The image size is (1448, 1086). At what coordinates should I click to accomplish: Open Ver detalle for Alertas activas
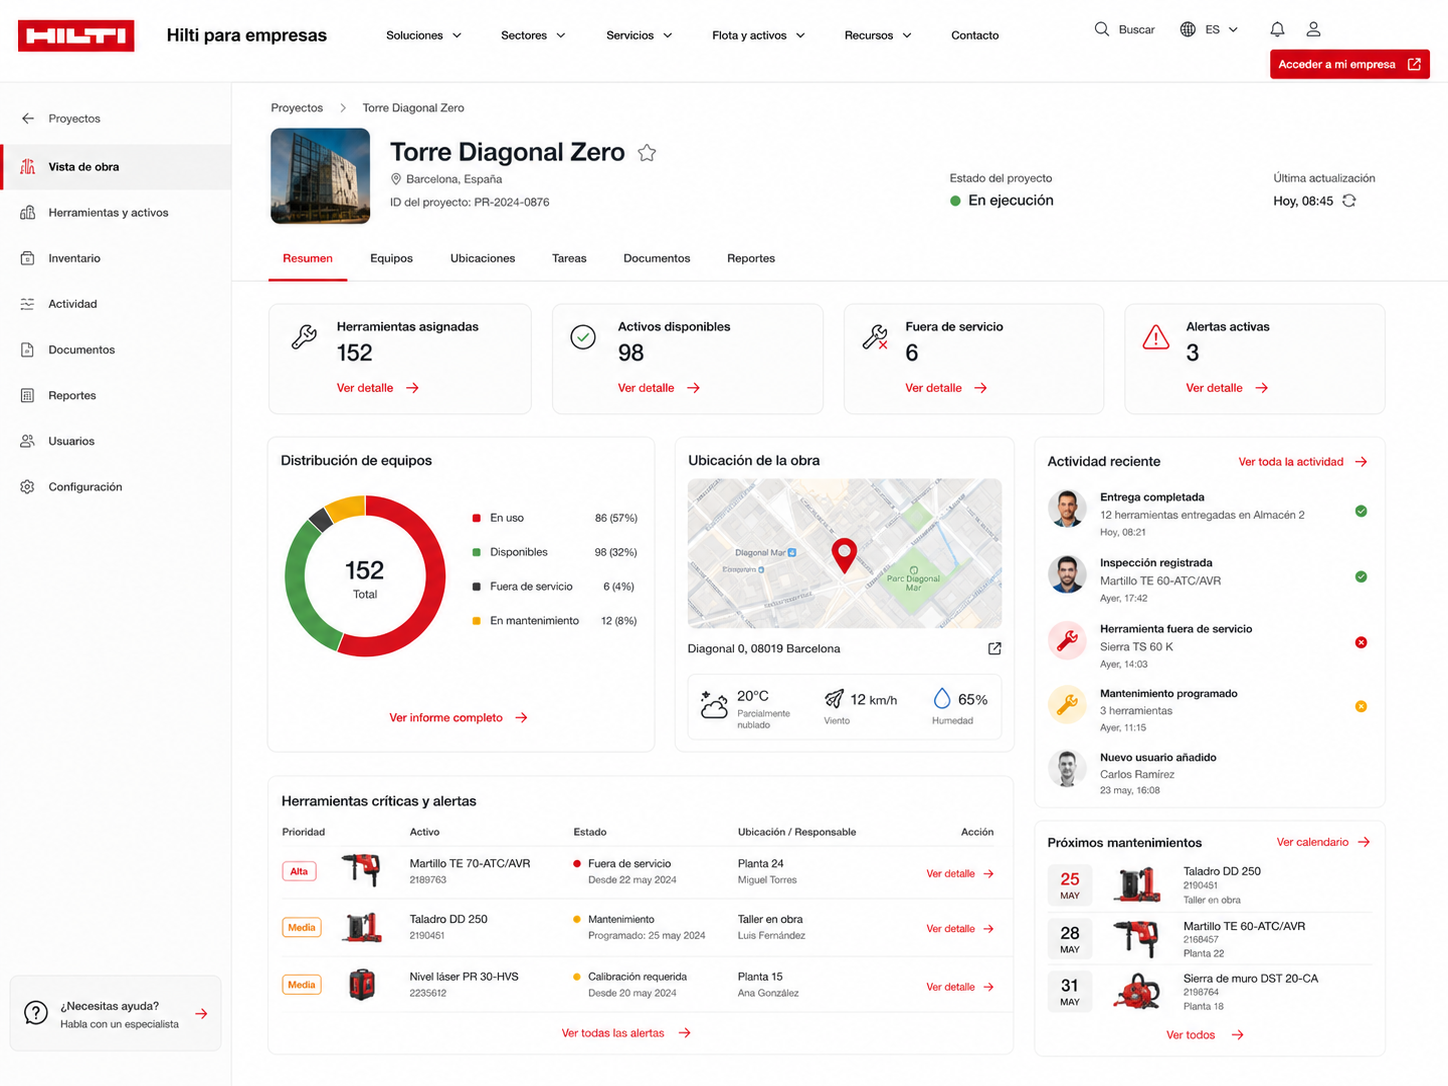pos(1227,388)
